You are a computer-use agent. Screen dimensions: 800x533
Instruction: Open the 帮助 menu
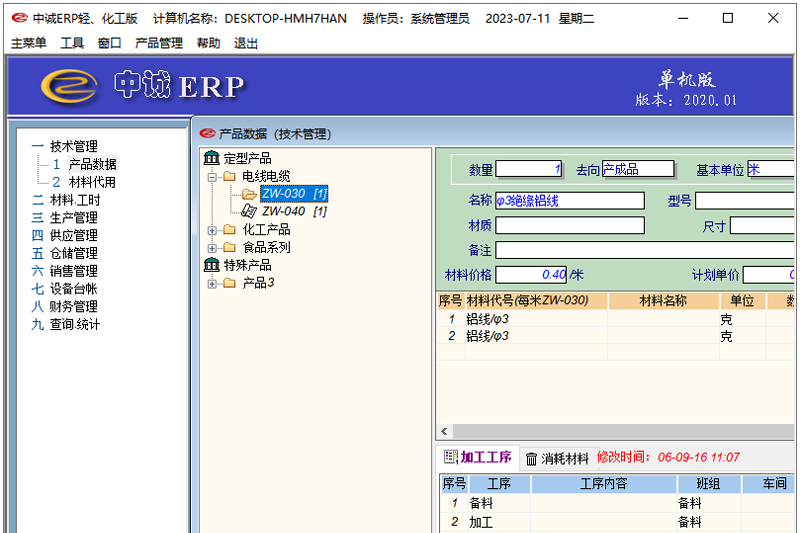coord(209,43)
